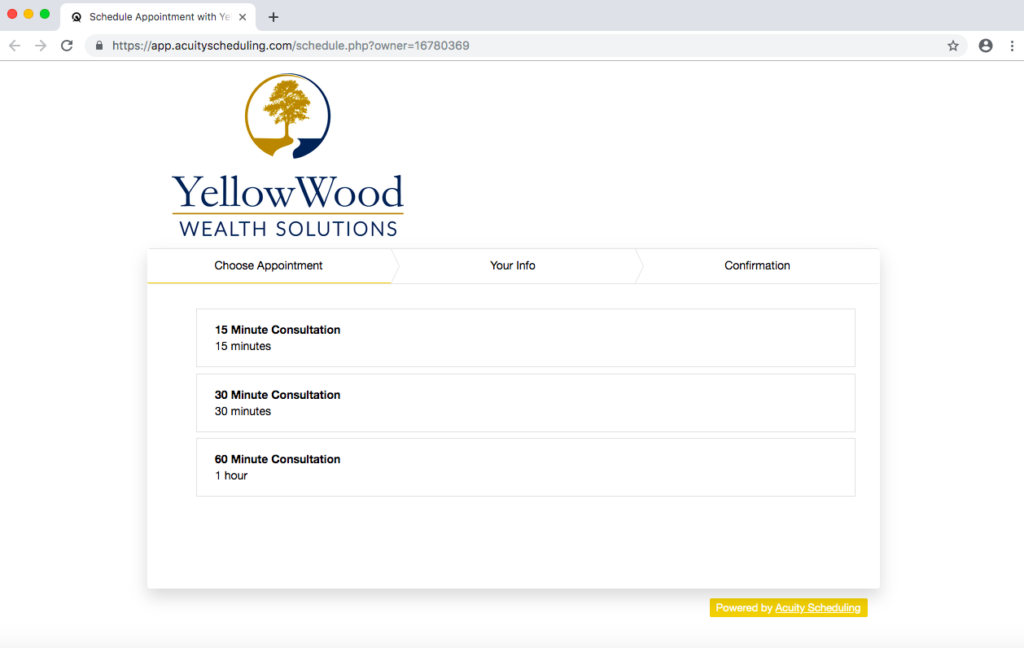Open the Acuity Scheduling link
Viewport: 1024px width, 648px height.
coord(817,608)
